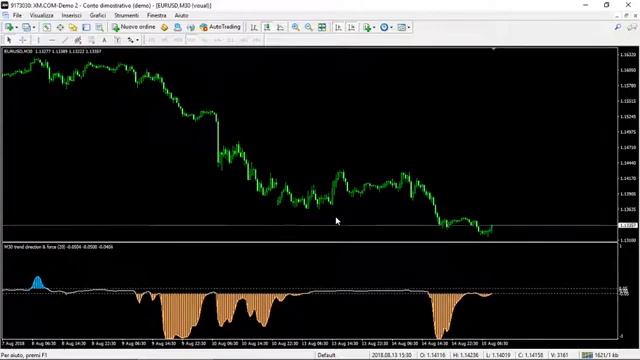Screen dimensions: 640x360
Task: Open the File menu
Action: tap(17, 15)
